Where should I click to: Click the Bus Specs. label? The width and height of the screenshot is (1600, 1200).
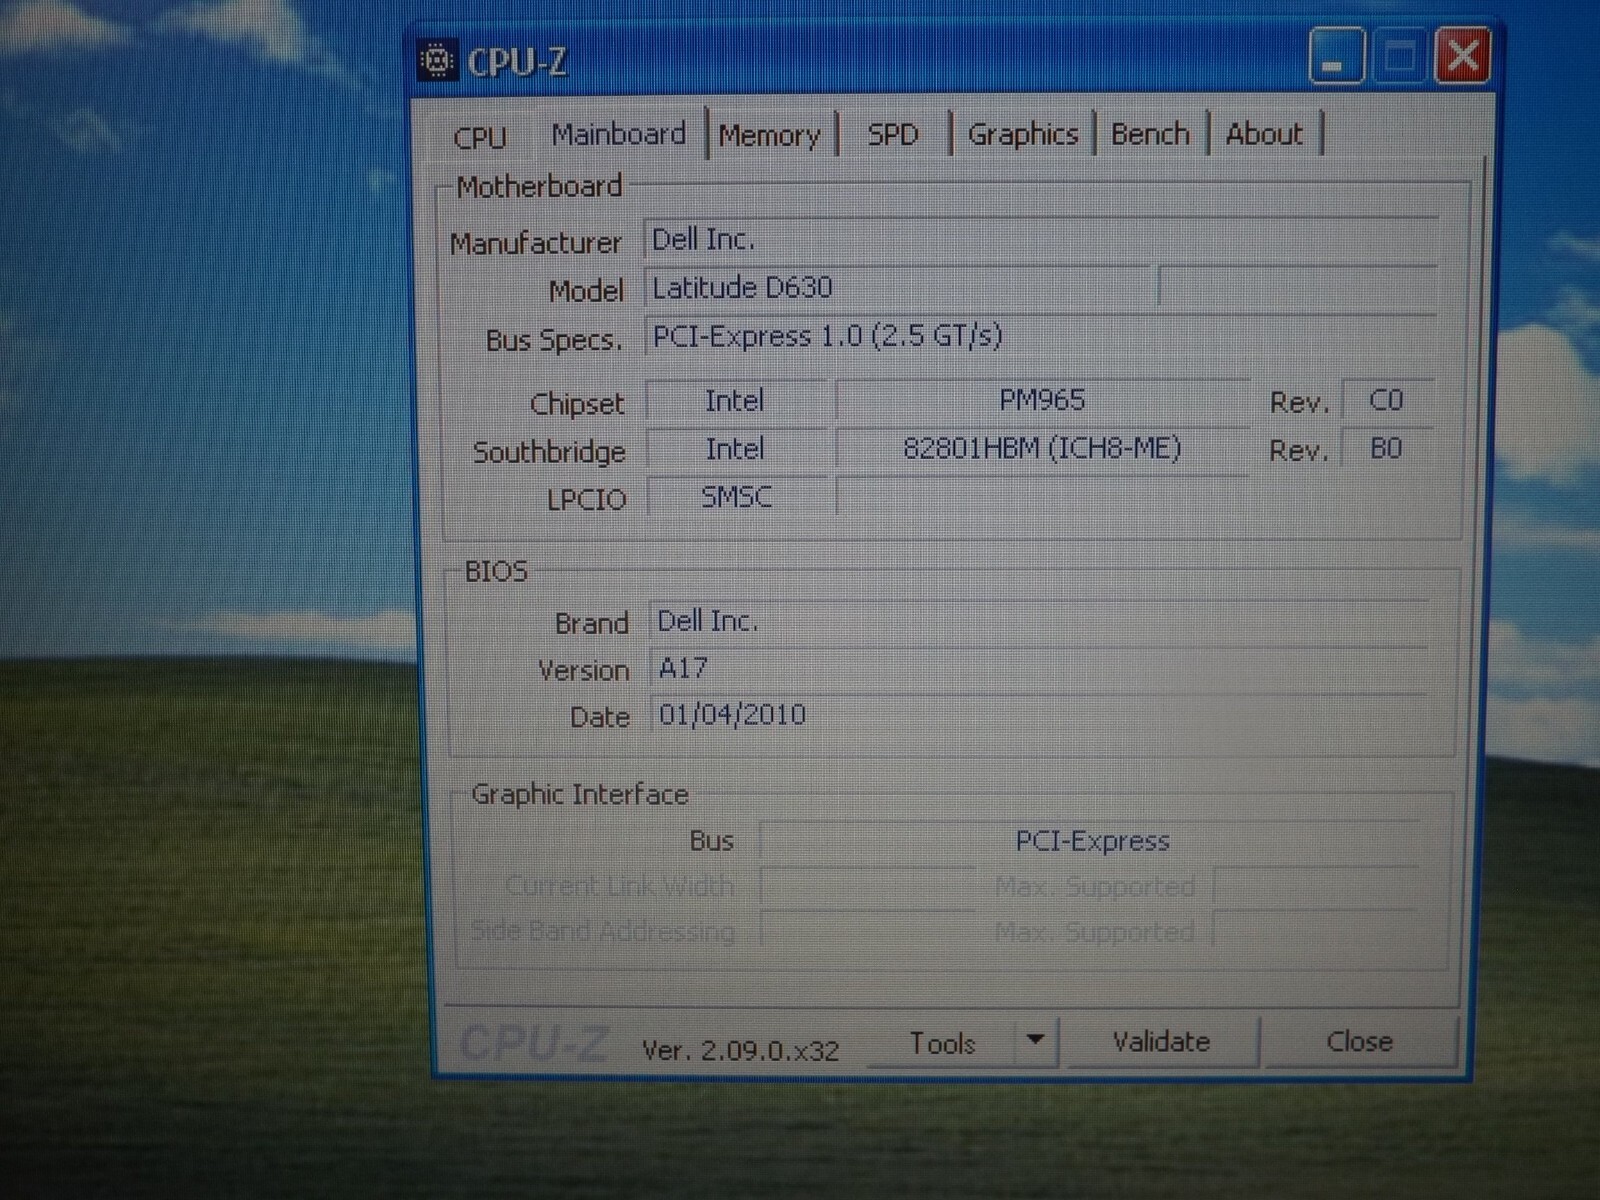tap(554, 340)
